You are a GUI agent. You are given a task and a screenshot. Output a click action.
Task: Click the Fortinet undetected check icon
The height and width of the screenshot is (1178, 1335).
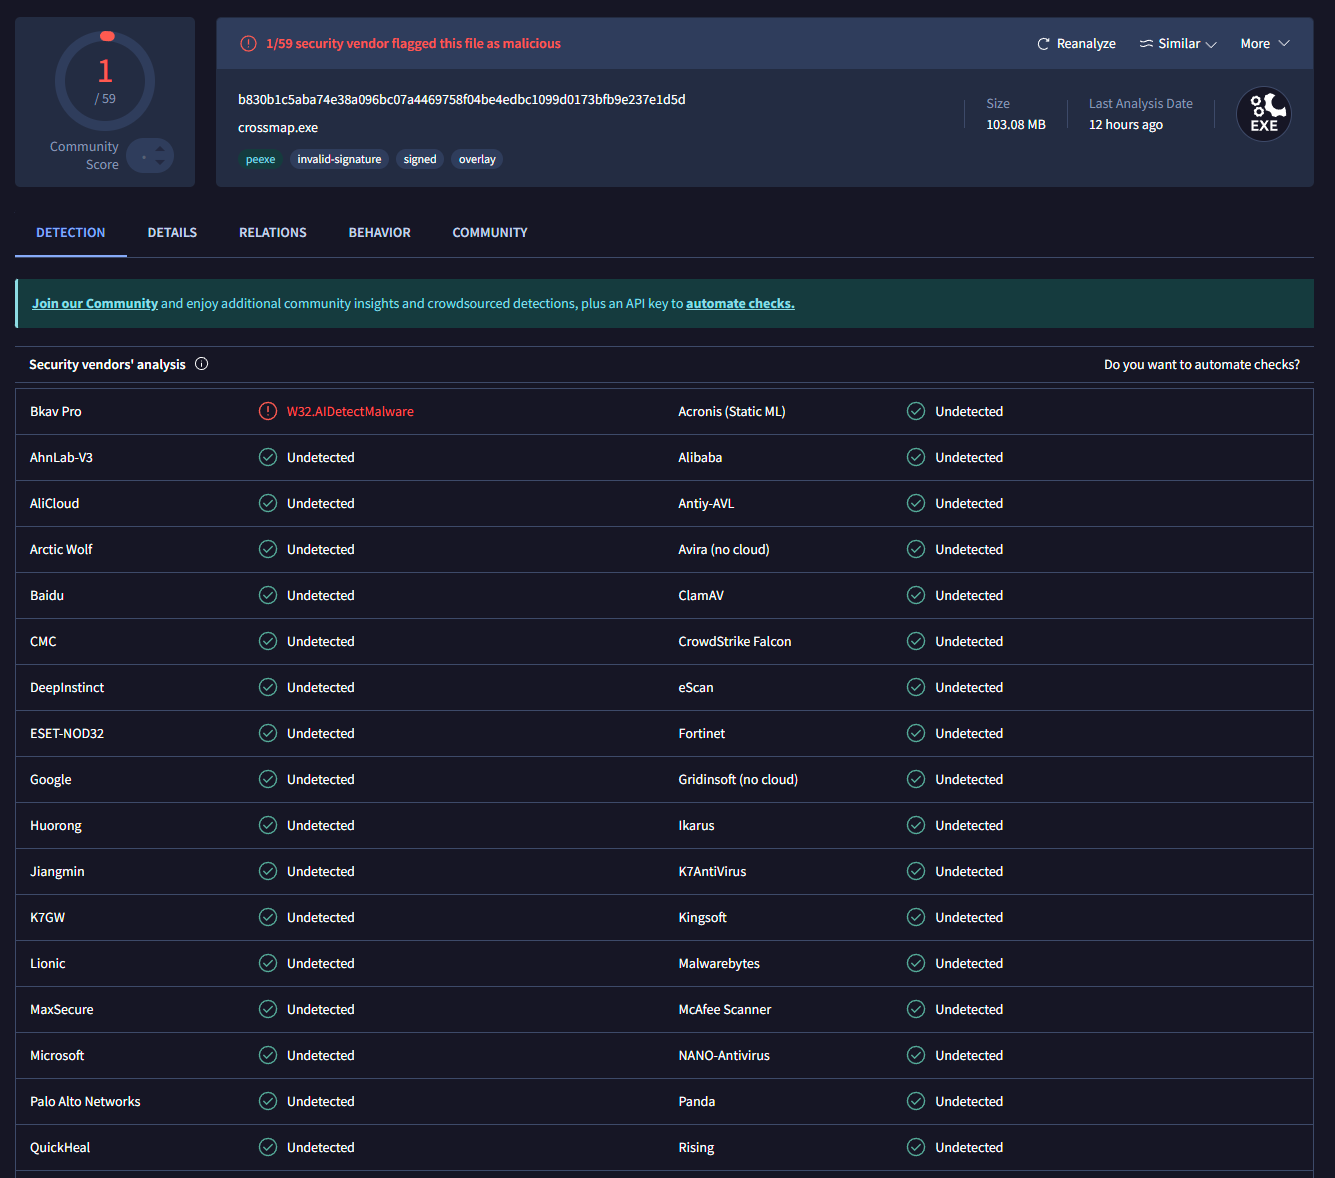[916, 733]
